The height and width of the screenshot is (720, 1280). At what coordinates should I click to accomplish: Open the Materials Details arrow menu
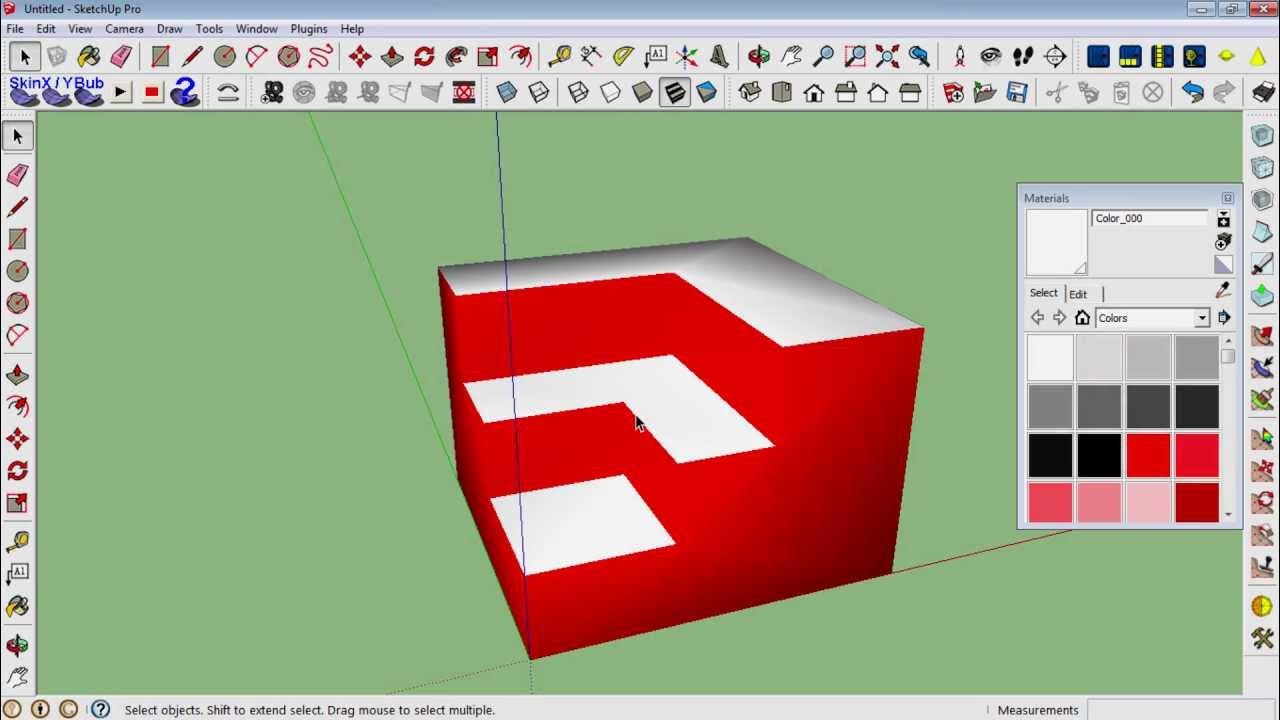[1224, 318]
